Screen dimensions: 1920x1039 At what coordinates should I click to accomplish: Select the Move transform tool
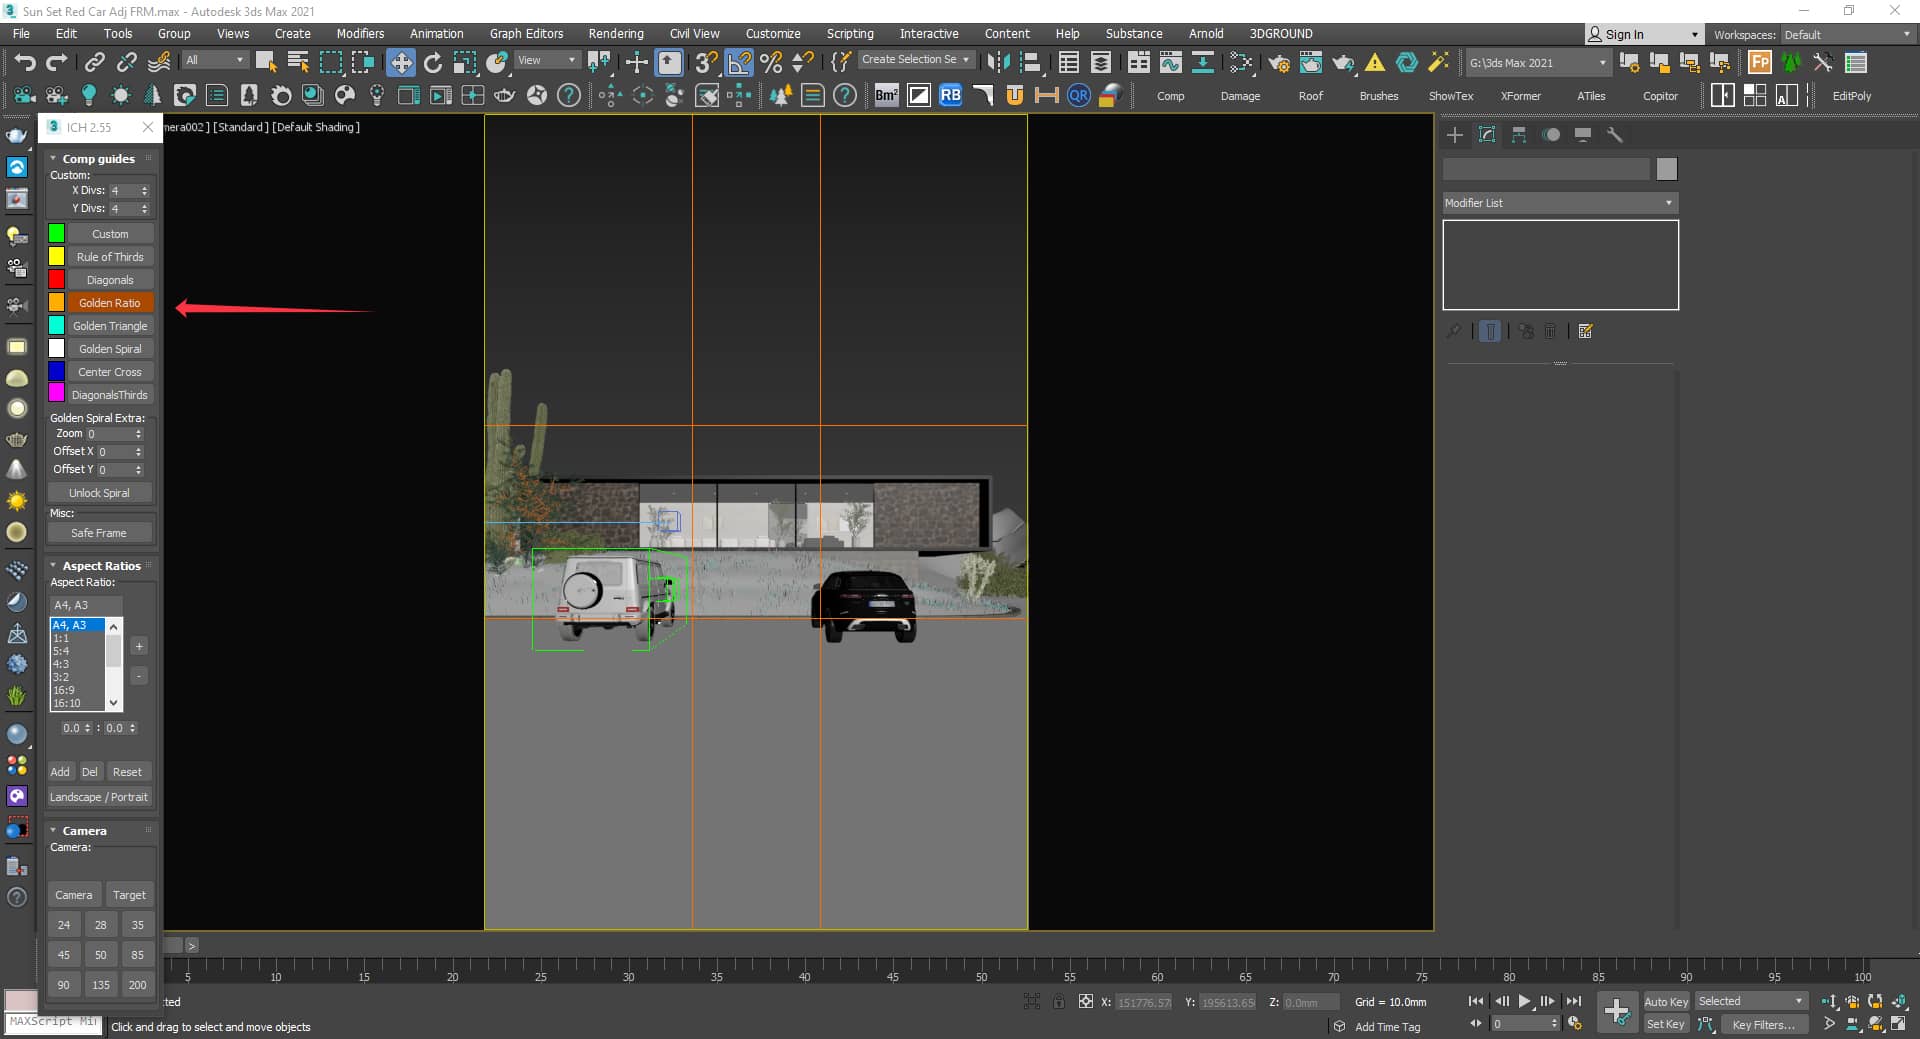401,63
